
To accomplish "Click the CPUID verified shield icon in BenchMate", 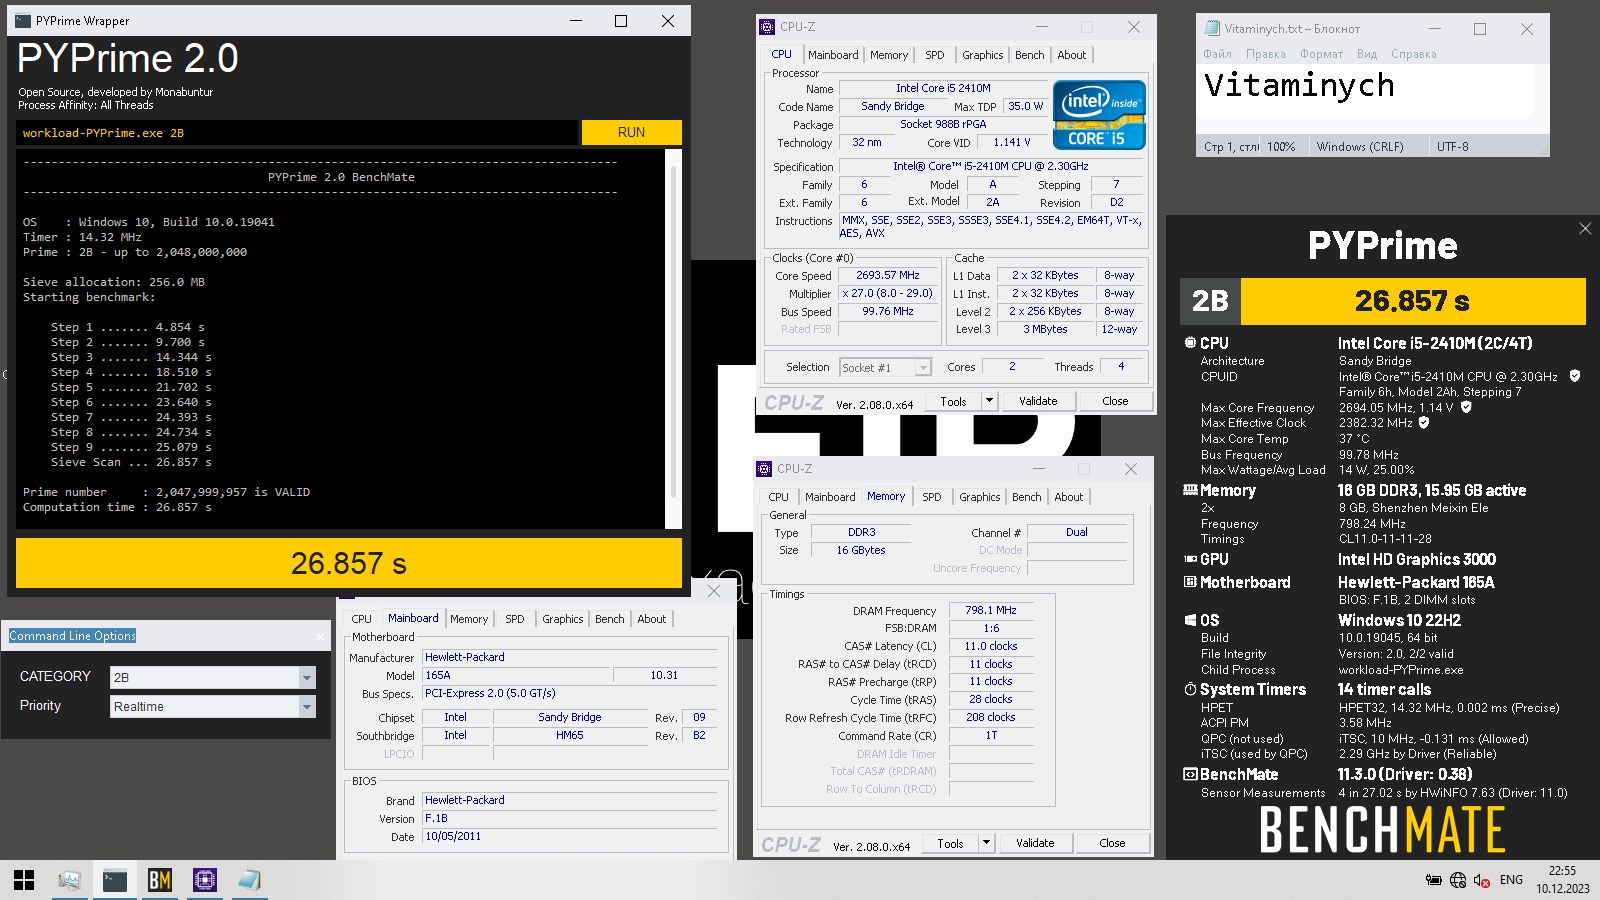I will point(1575,376).
